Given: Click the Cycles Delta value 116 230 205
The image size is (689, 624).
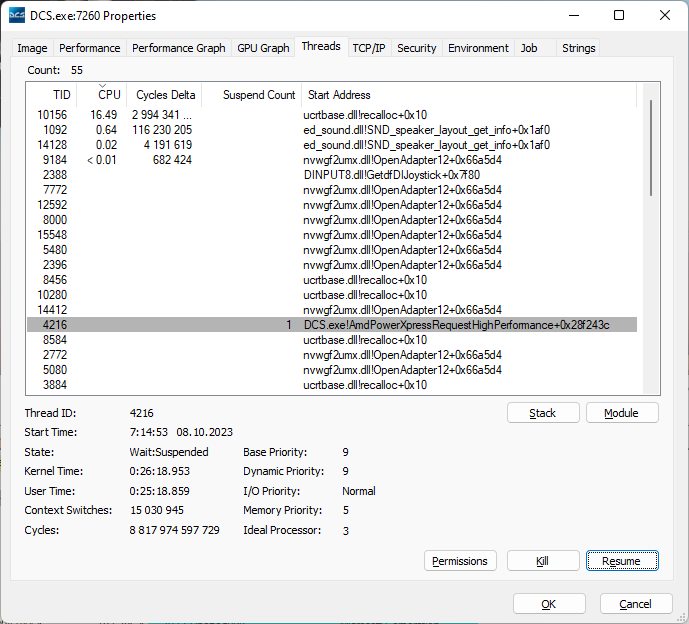Looking at the screenshot, I should pos(162,130).
